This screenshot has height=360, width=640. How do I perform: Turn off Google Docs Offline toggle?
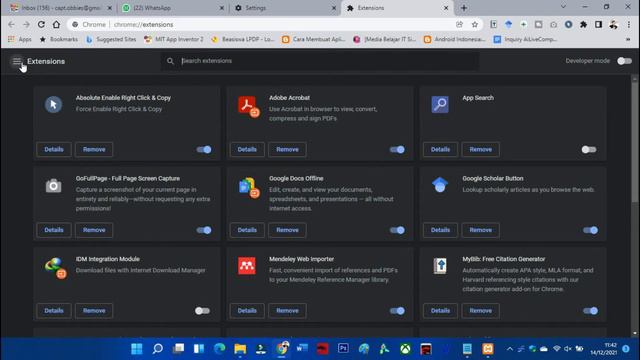397,230
